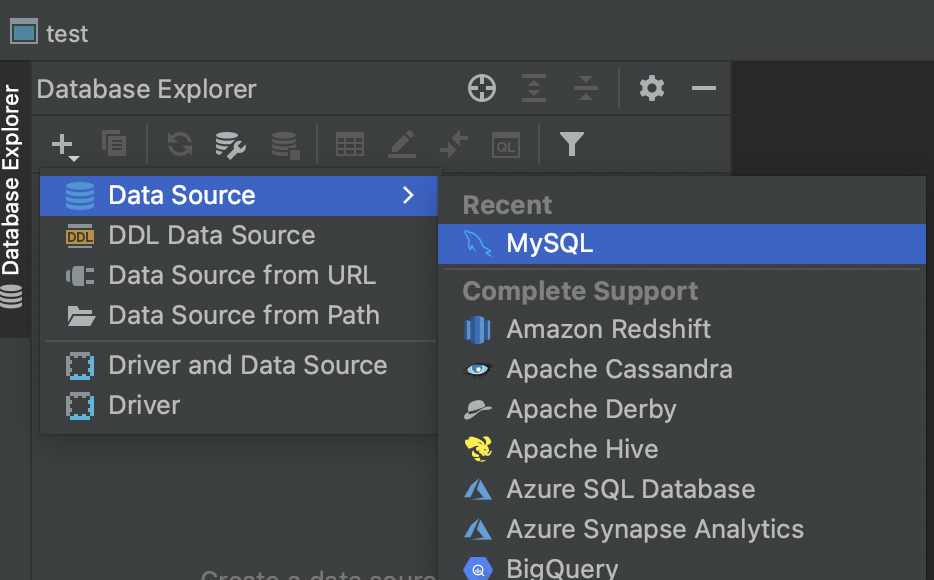
Task: Click the Apache Hive bee icon
Action: point(478,449)
